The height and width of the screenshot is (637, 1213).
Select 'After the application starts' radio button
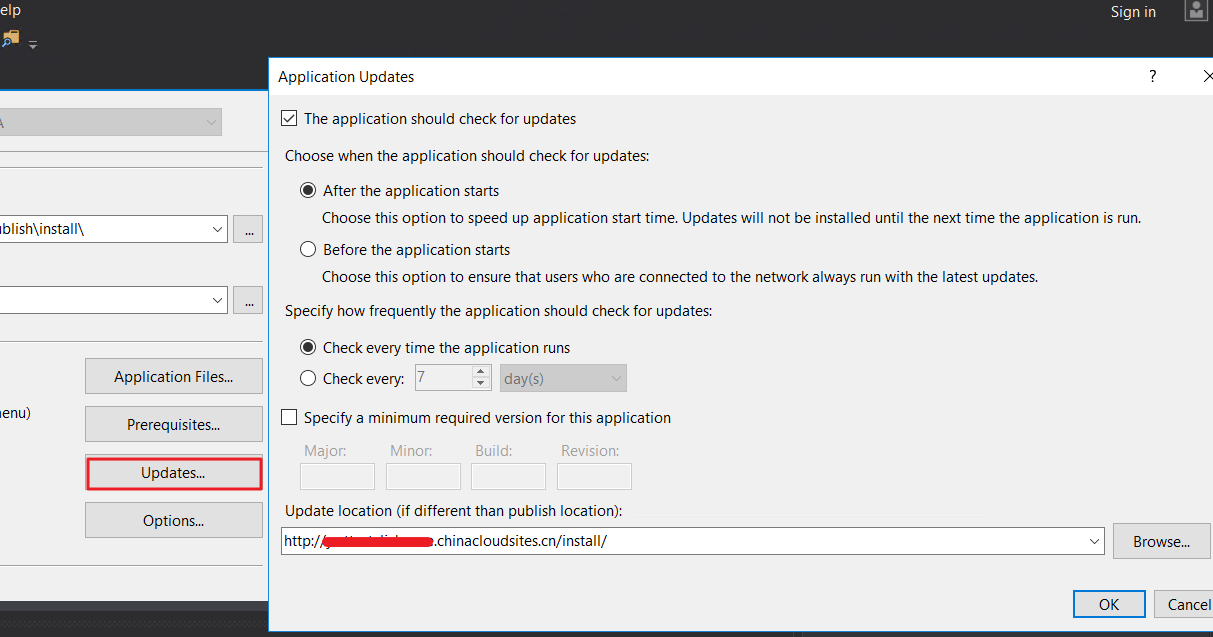(x=308, y=190)
